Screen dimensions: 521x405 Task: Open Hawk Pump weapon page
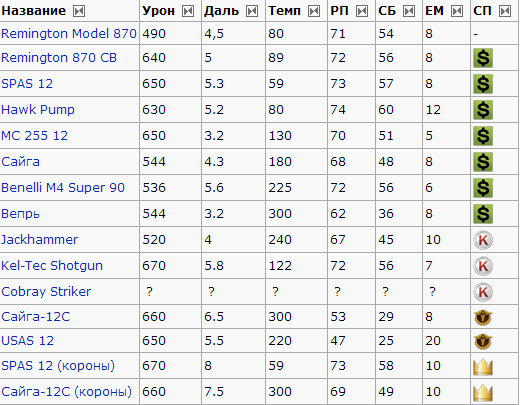coord(38,110)
